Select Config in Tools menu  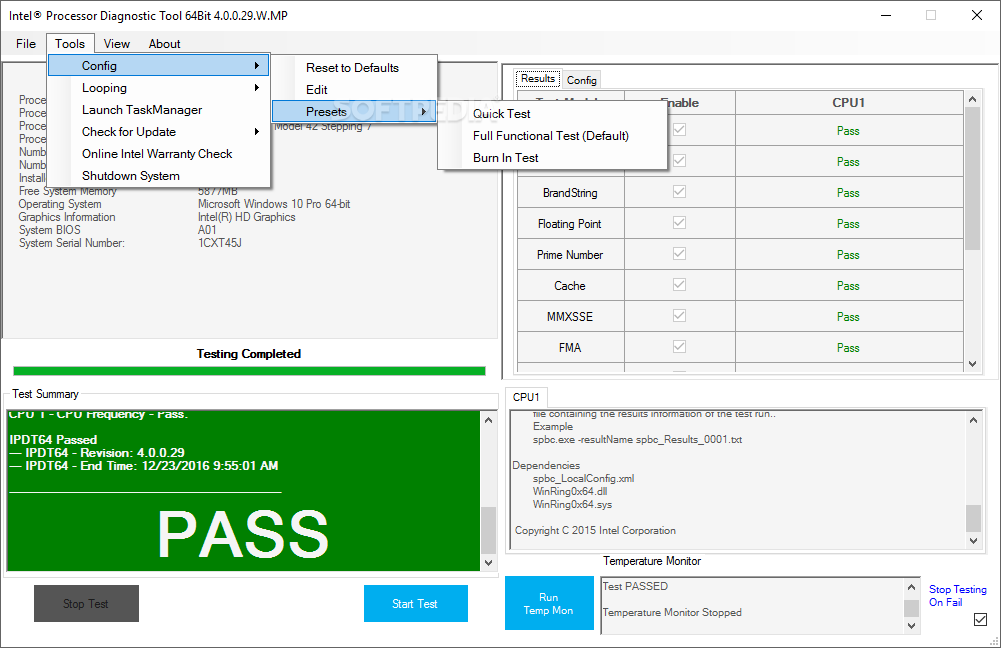point(158,65)
